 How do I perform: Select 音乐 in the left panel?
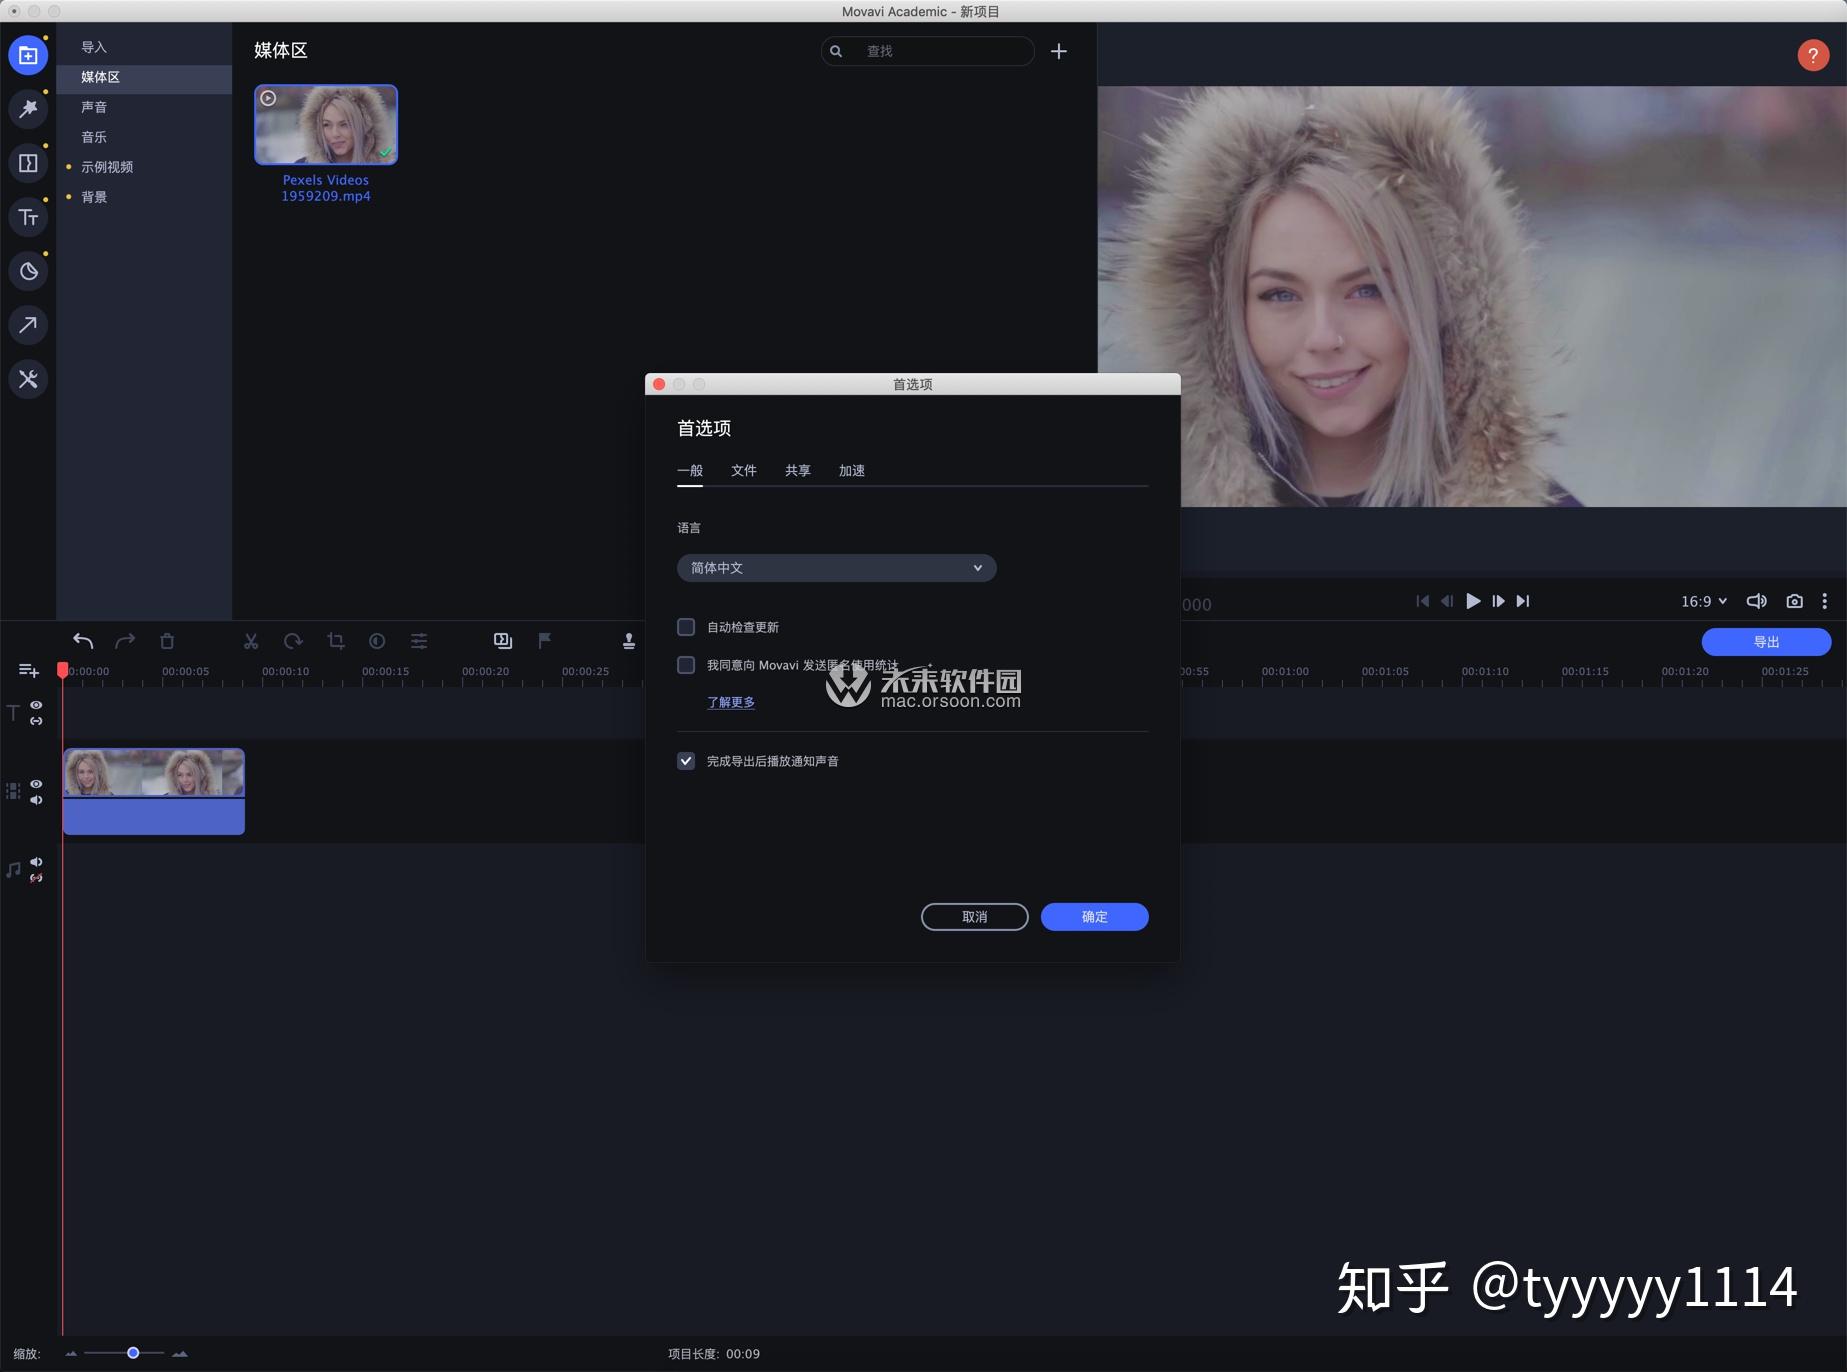(144, 137)
